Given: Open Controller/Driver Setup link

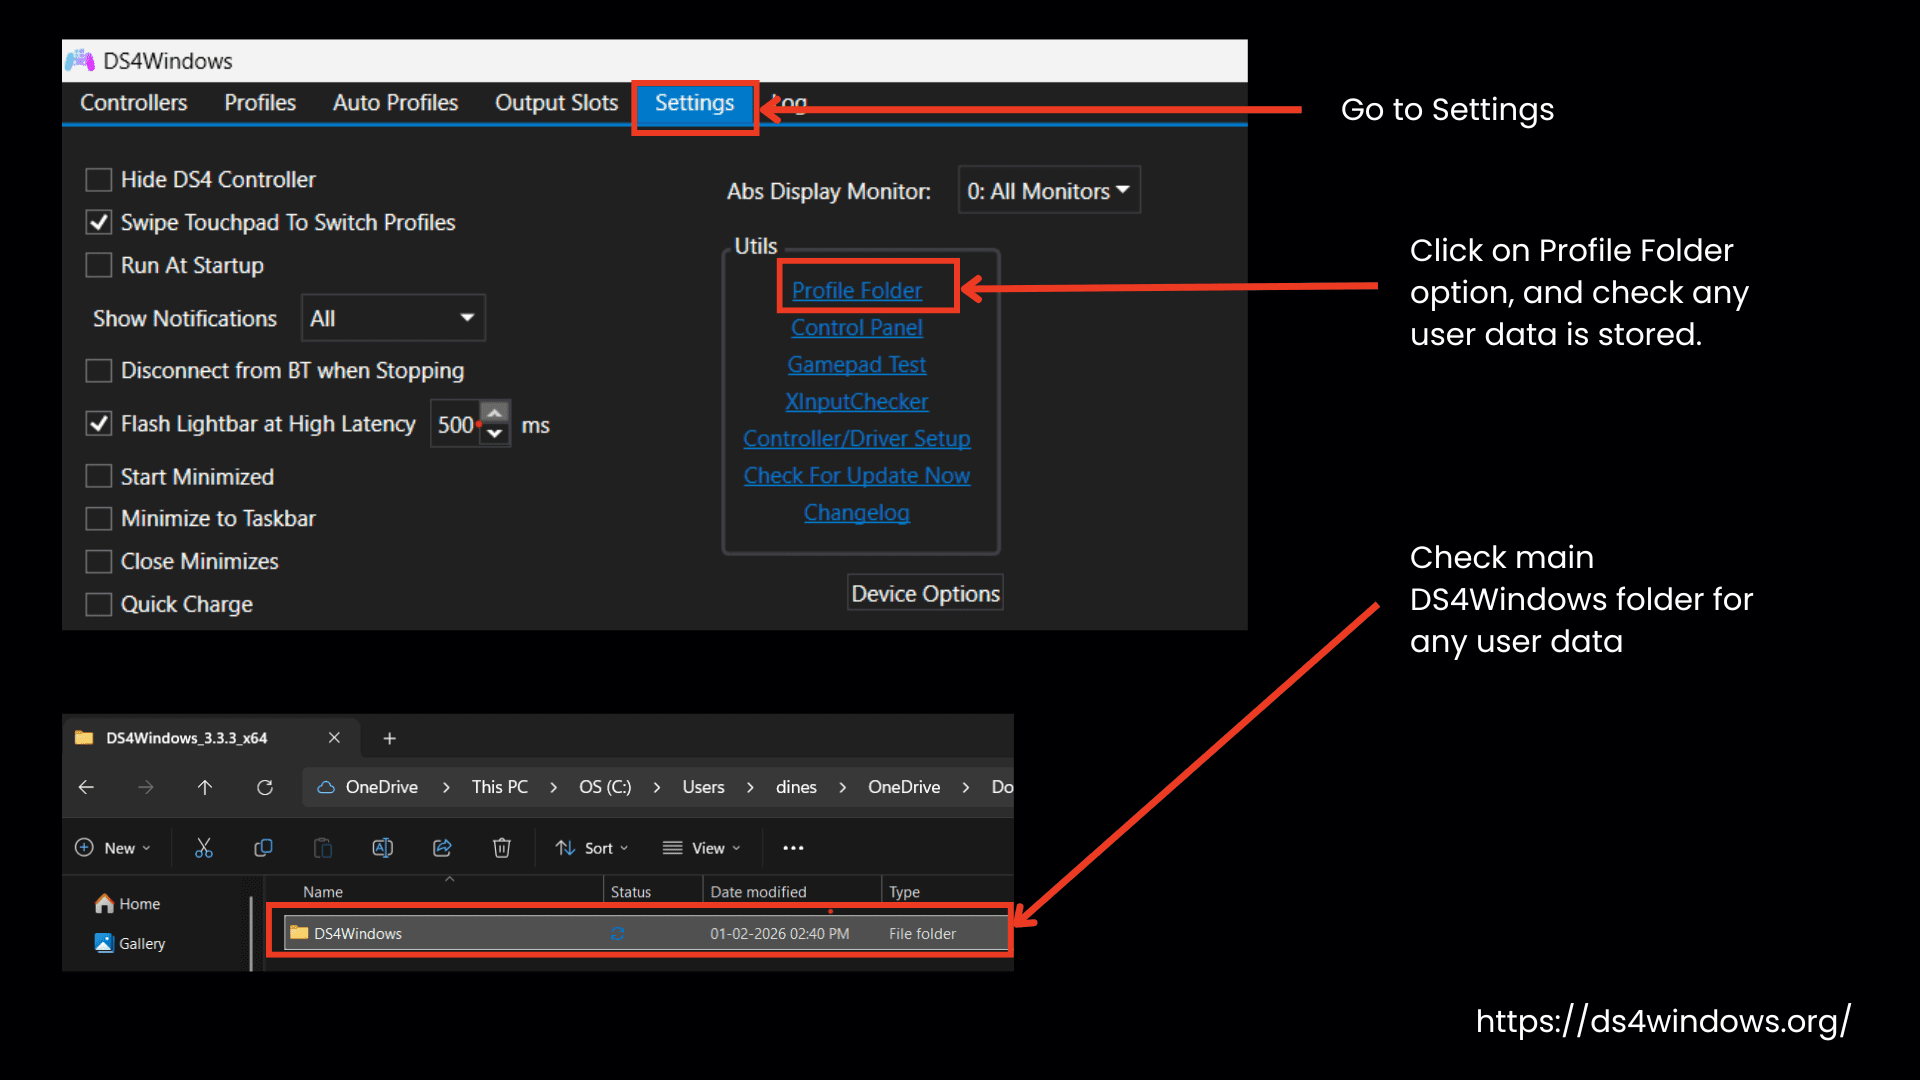Looking at the screenshot, I should pos(857,438).
